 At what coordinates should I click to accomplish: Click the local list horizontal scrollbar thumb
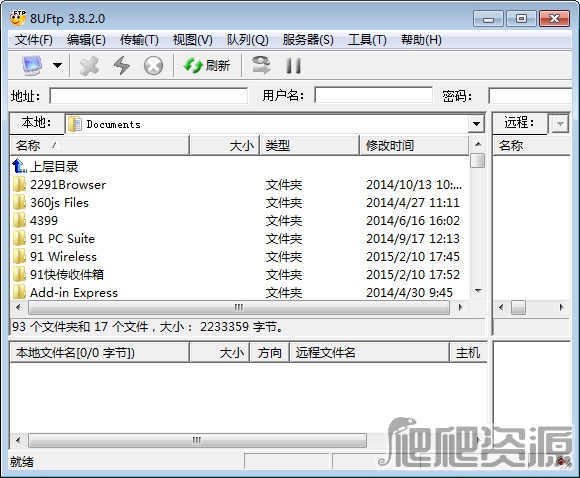[239, 307]
